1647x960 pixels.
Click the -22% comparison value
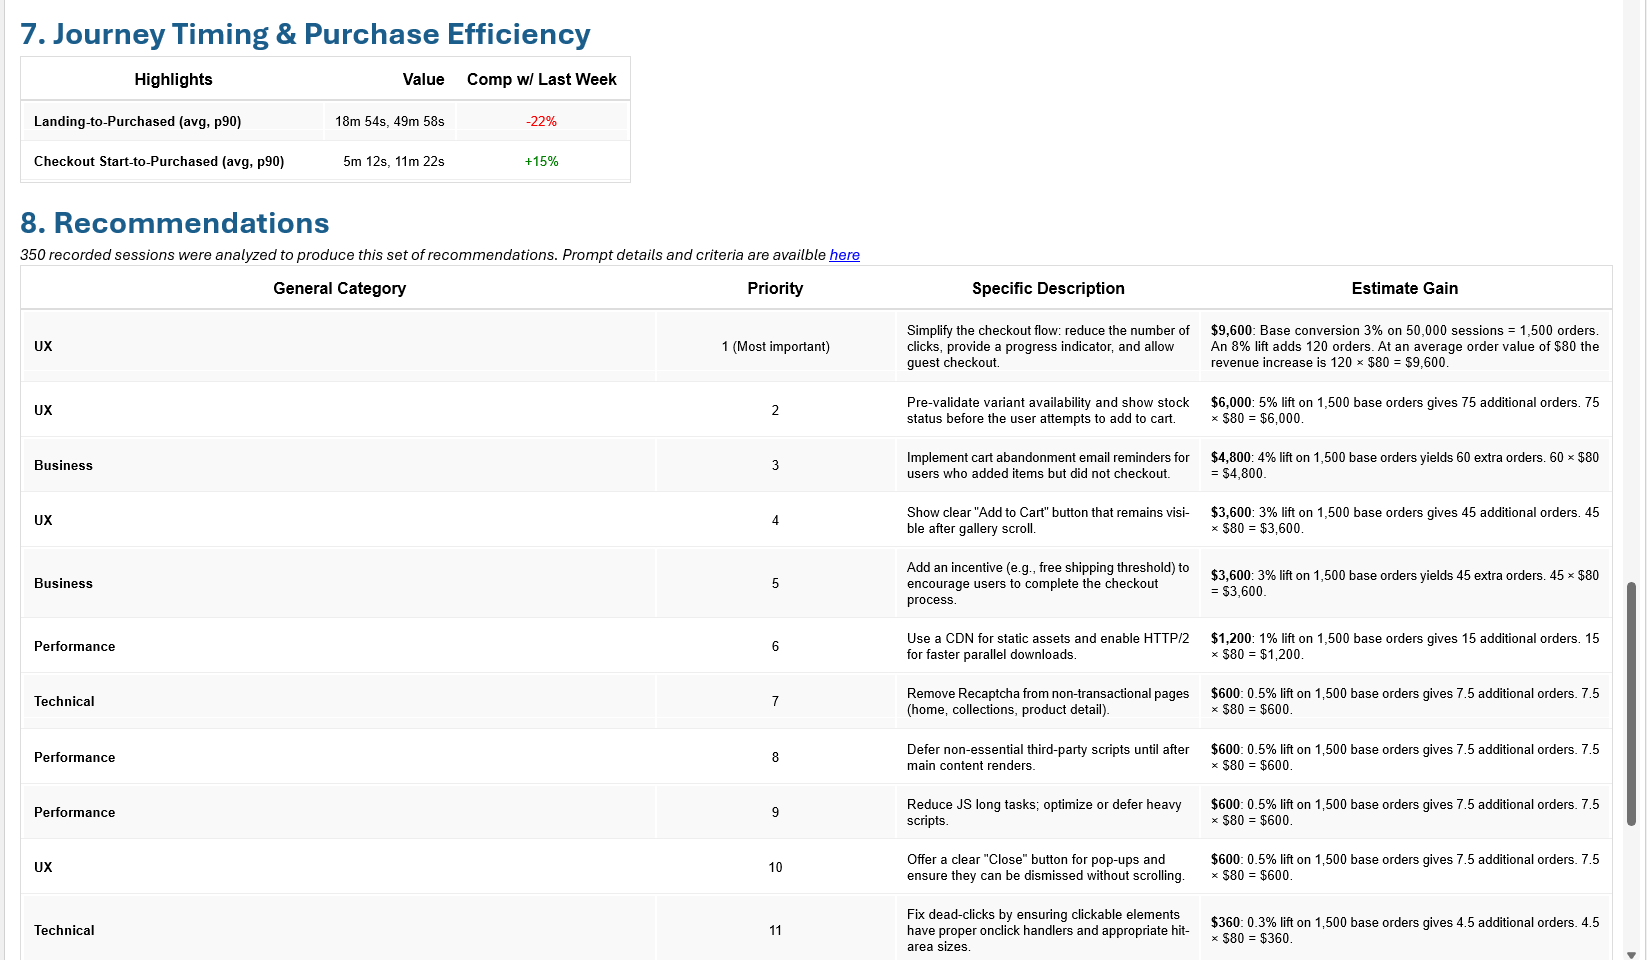(x=541, y=121)
